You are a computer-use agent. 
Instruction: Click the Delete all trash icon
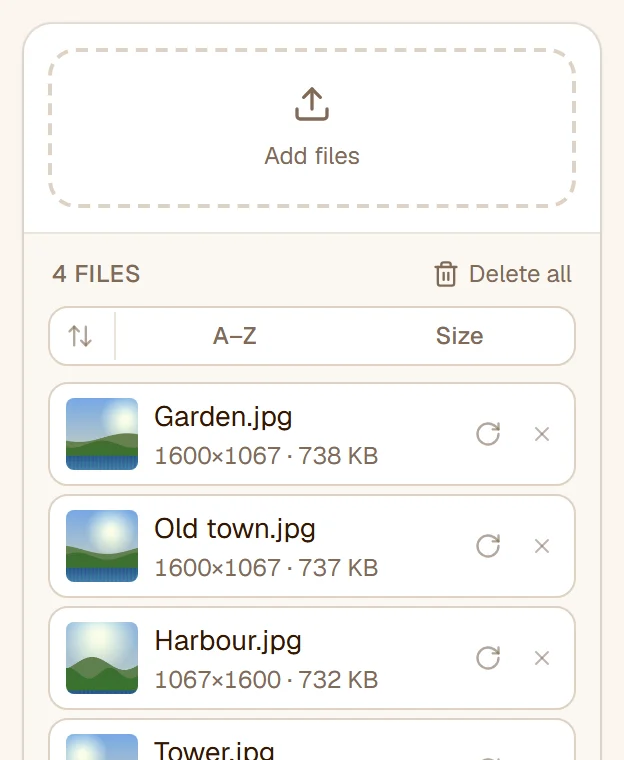(x=445, y=274)
